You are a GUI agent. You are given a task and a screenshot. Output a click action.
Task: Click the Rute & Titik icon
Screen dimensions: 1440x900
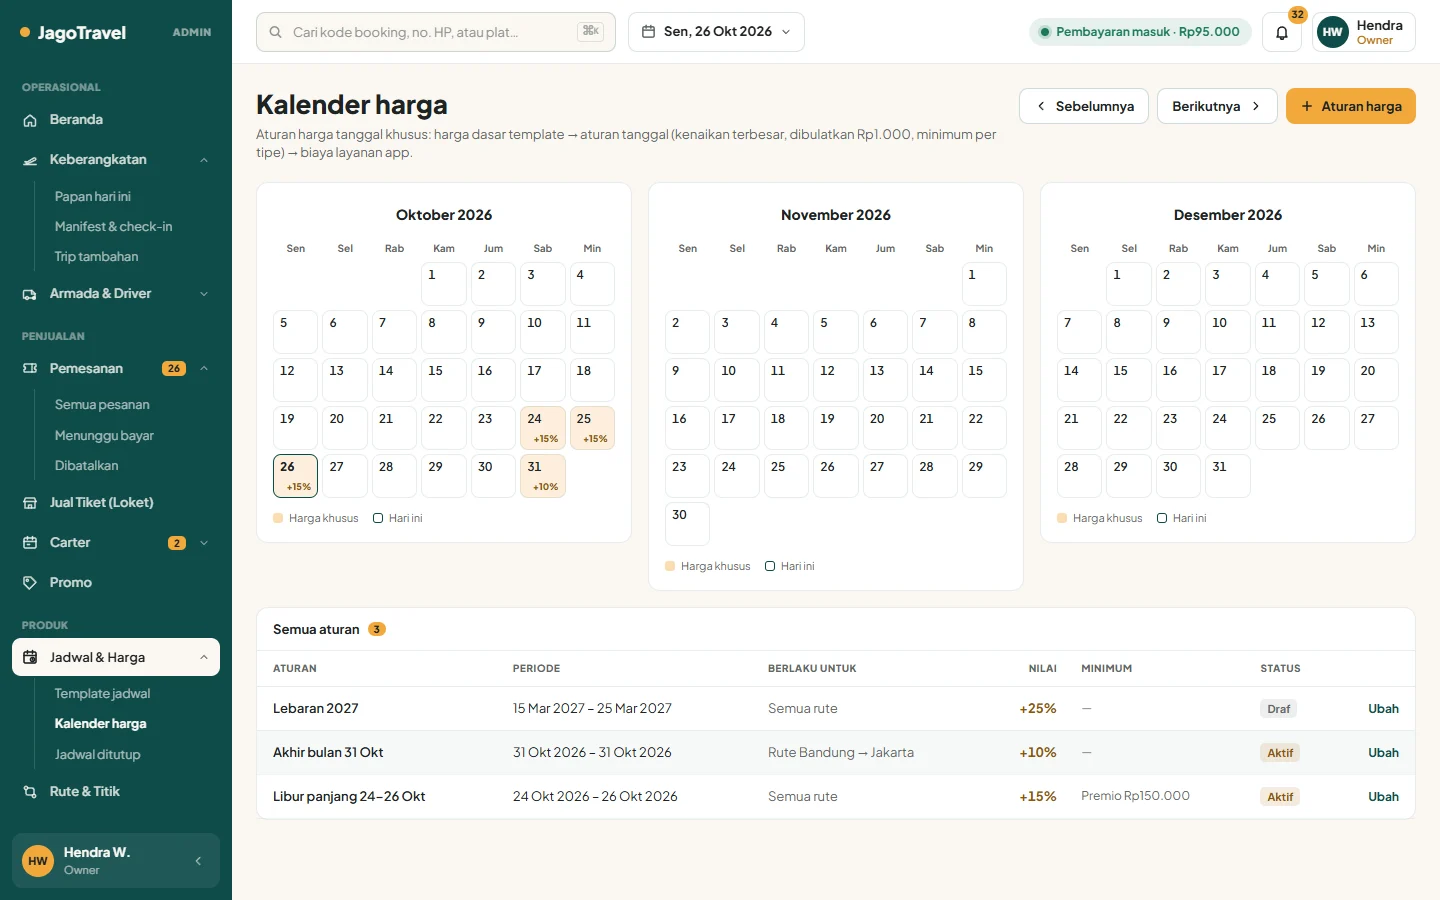(x=30, y=792)
